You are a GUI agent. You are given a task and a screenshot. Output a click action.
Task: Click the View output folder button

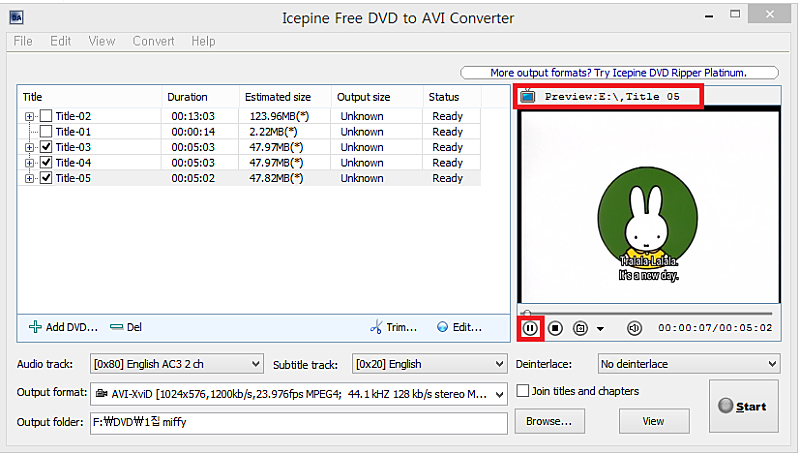click(x=654, y=421)
